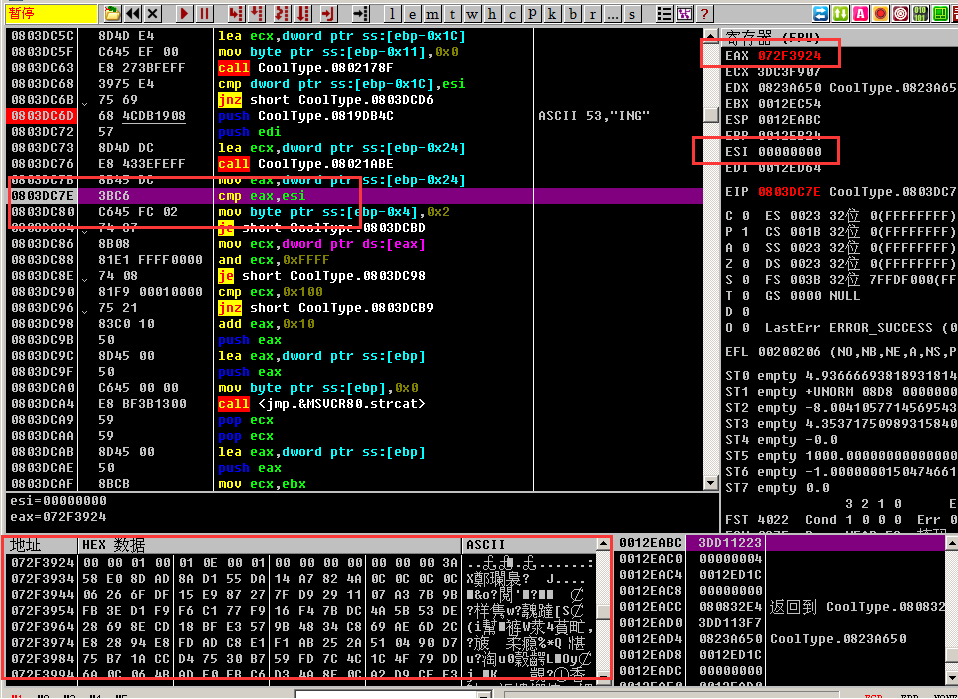Restart the debugged program with rewind icon
The width and height of the screenshot is (958, 699).
coord(133,14)
